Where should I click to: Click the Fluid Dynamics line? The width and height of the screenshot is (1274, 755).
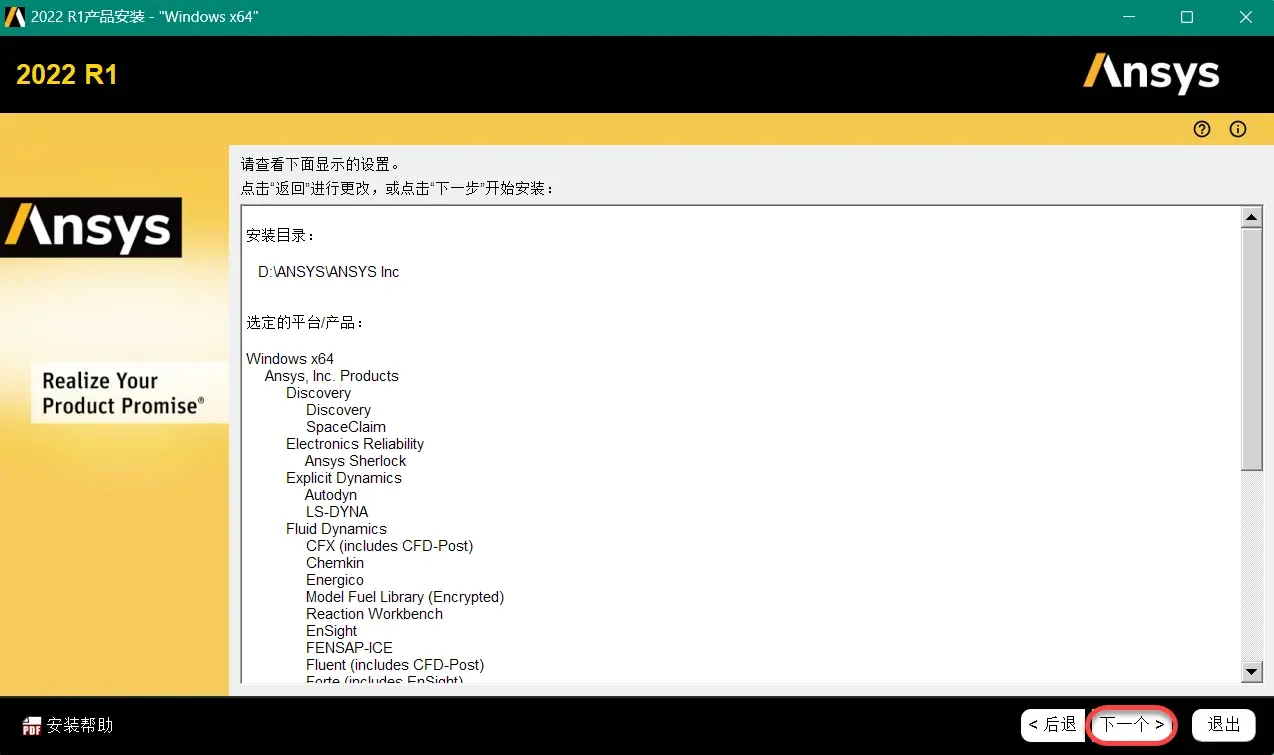(336, 529)
